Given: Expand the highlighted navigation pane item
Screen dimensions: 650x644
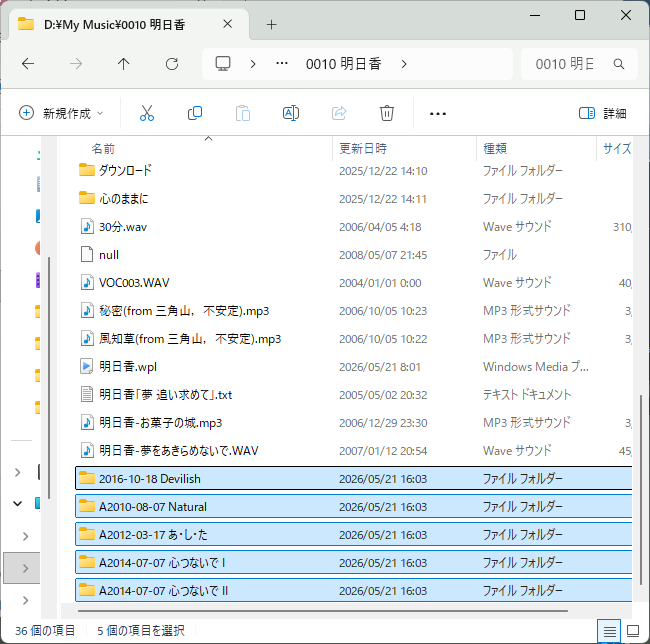Looking at the screenshot, I should (26, 568).
